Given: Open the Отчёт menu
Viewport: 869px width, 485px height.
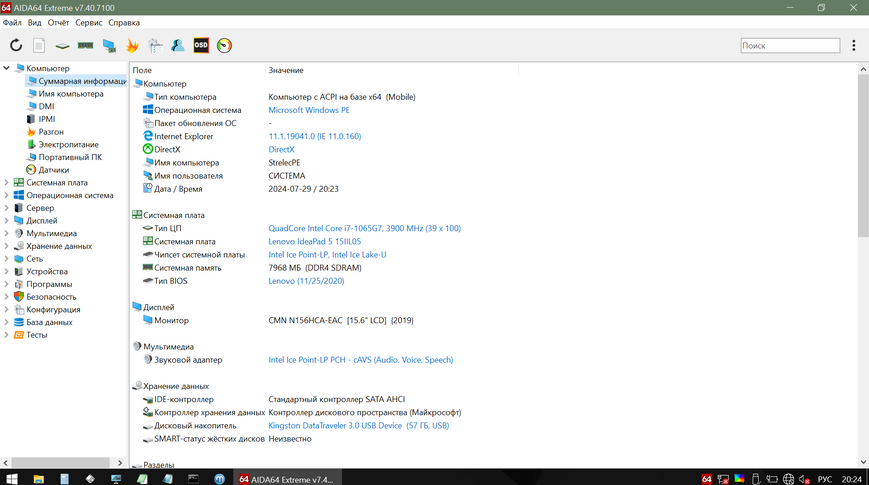Looking at the screenshot, I should pos(58,23).
